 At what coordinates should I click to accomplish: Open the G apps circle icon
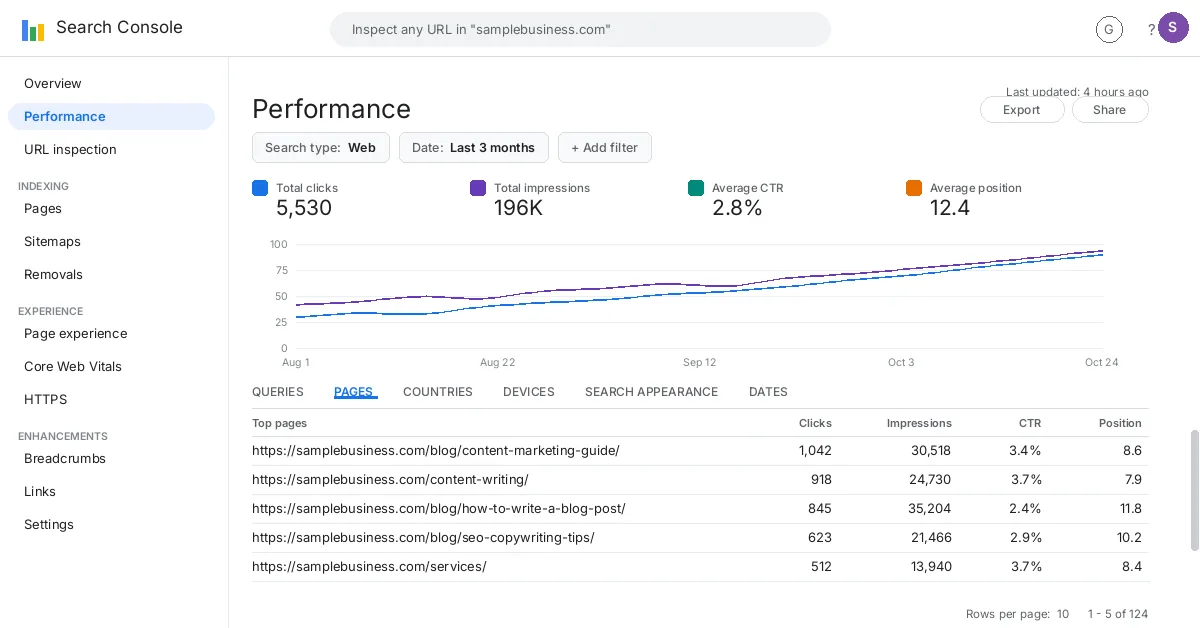1109,30
